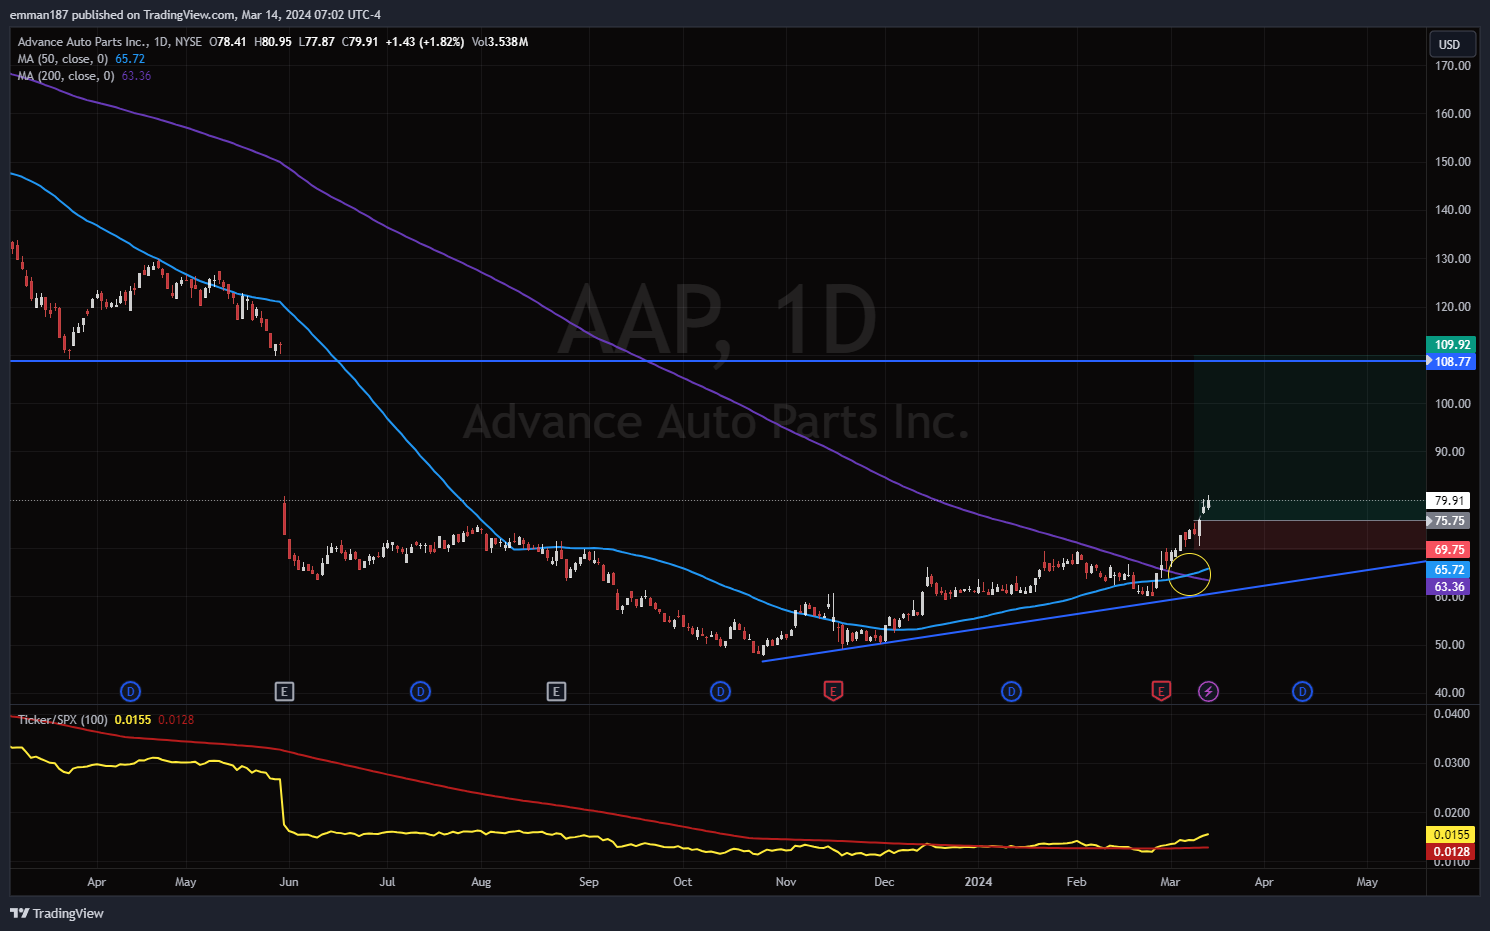Click the gray earnings marker just before Jun
This screenshot has width=1490, height=931.
pos(285,691)
